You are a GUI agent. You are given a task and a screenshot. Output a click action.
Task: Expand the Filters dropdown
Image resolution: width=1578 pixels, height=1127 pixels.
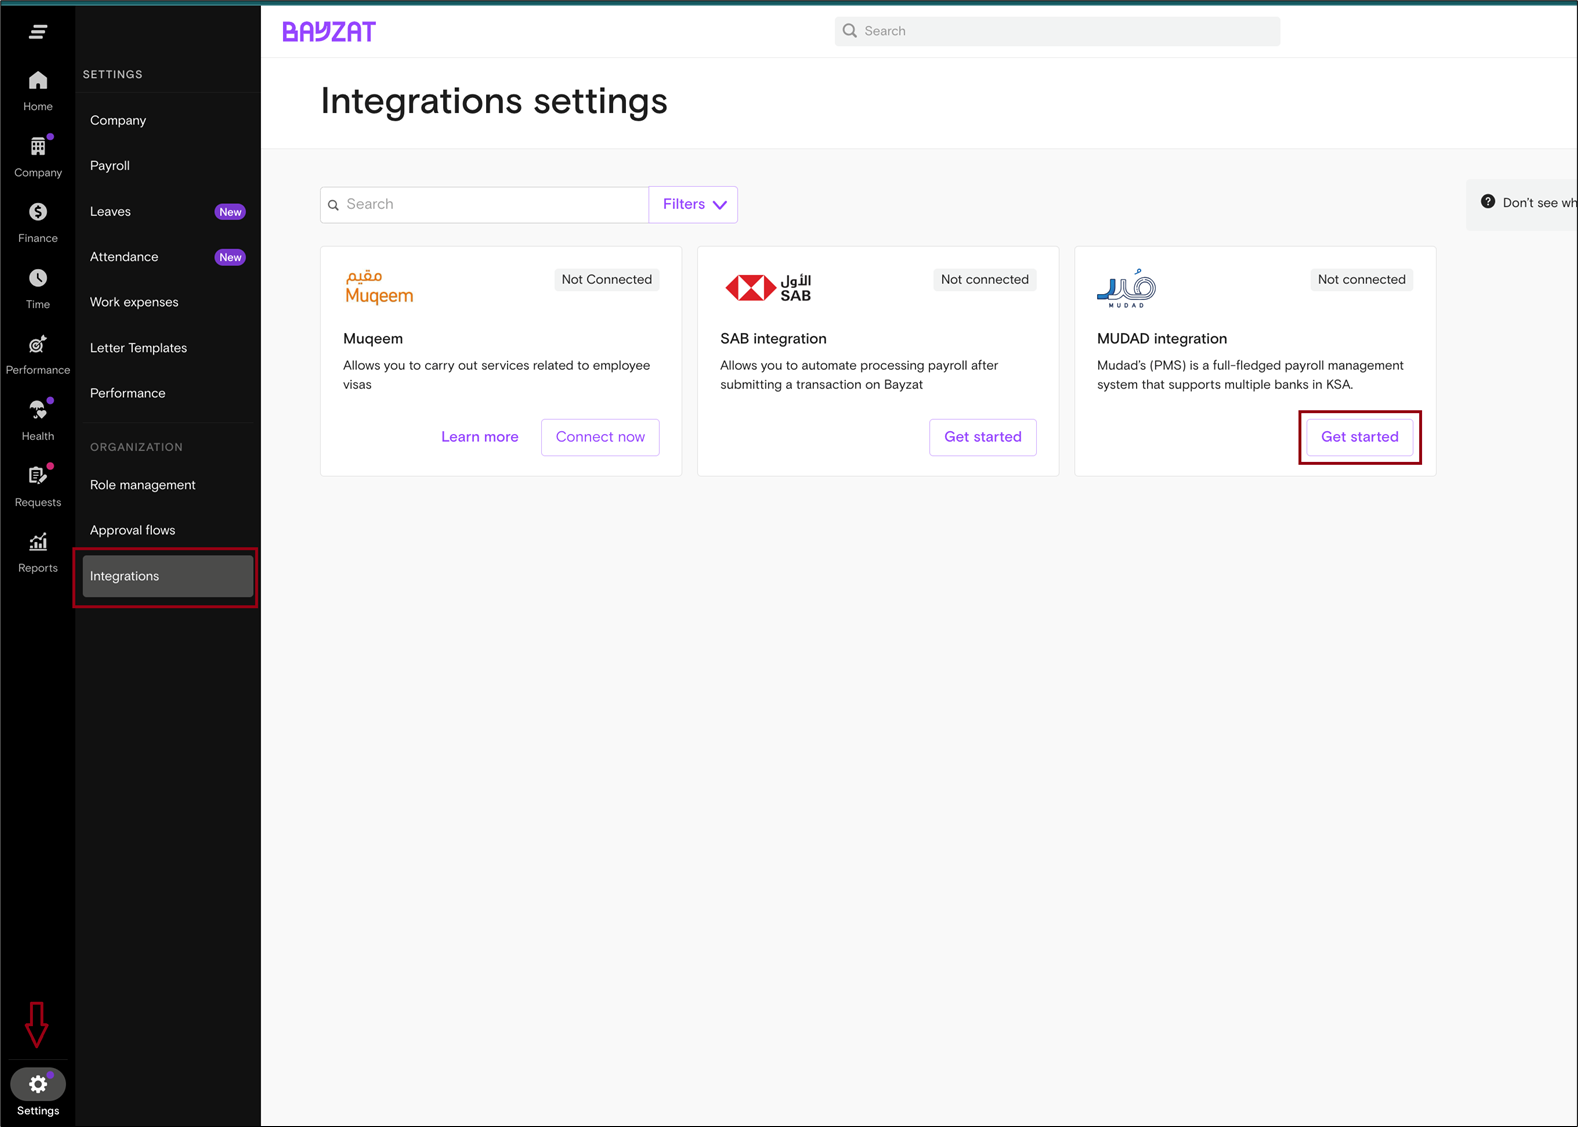[693, 204]
